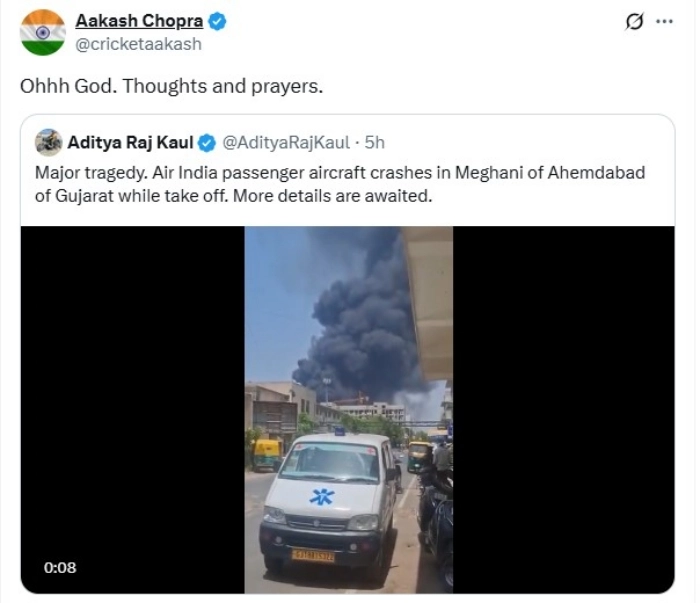700x603 pixels.
Task: Open Grok explain icon on the post
Action: tap(634, 22)
